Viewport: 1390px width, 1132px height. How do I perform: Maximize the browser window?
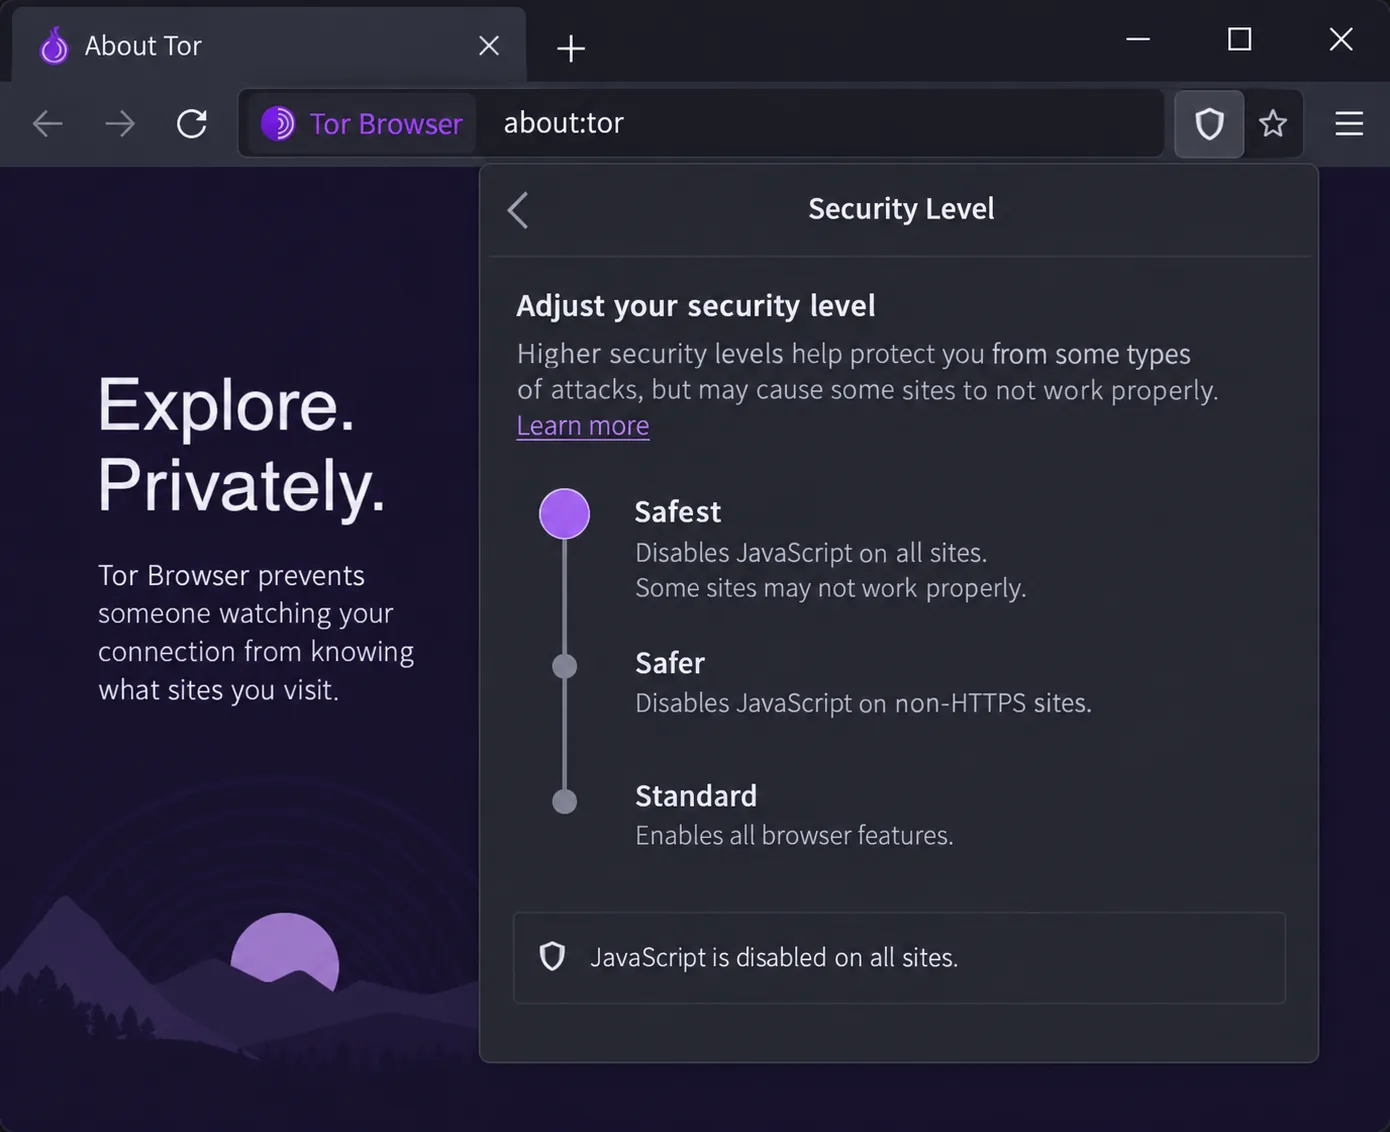pos(1240,40)
